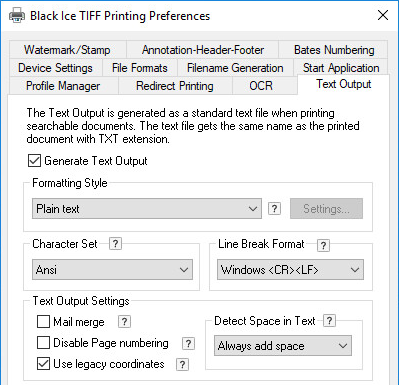Expand the Always add space dropdown
The width and height of the screenshot is (399, 385).
[283, 346]
